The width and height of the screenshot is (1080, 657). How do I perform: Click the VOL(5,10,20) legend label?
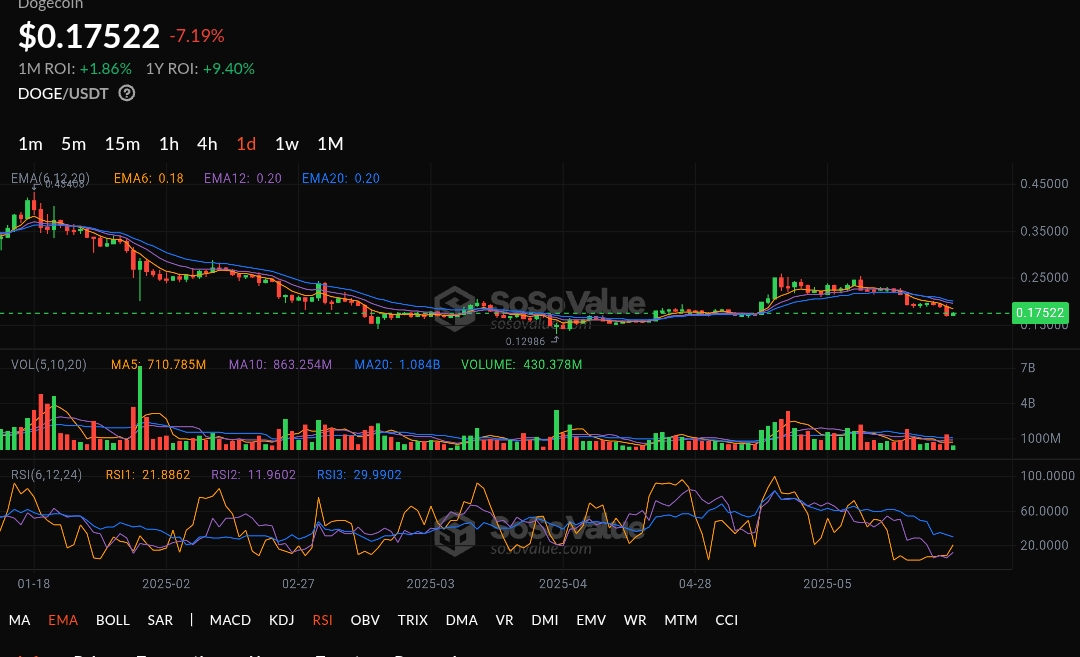click(x=48, y=364)
